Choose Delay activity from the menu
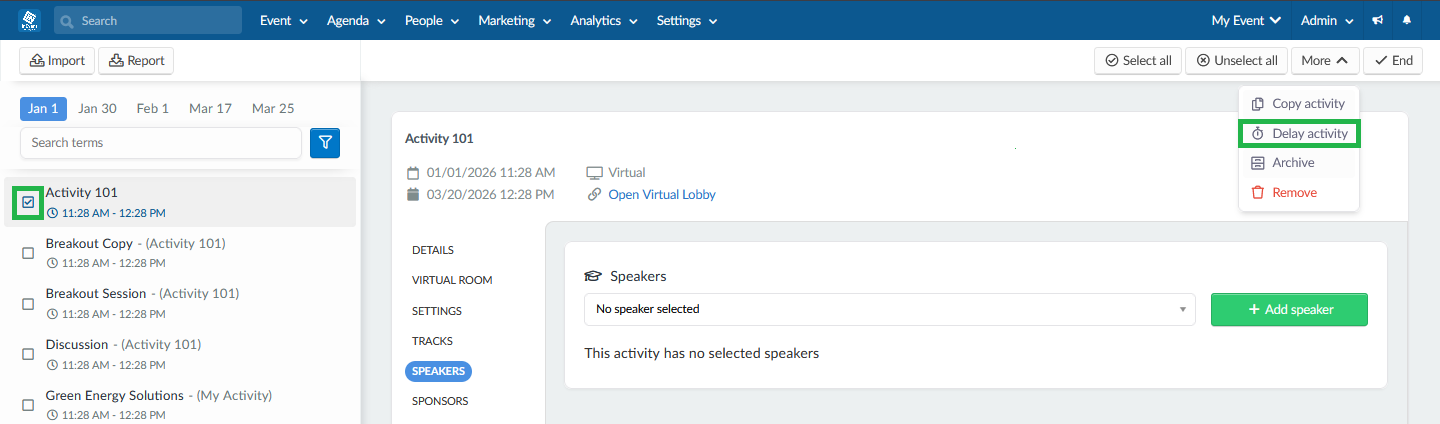This screenshot has width=1440, height=424. (1299, 133)
